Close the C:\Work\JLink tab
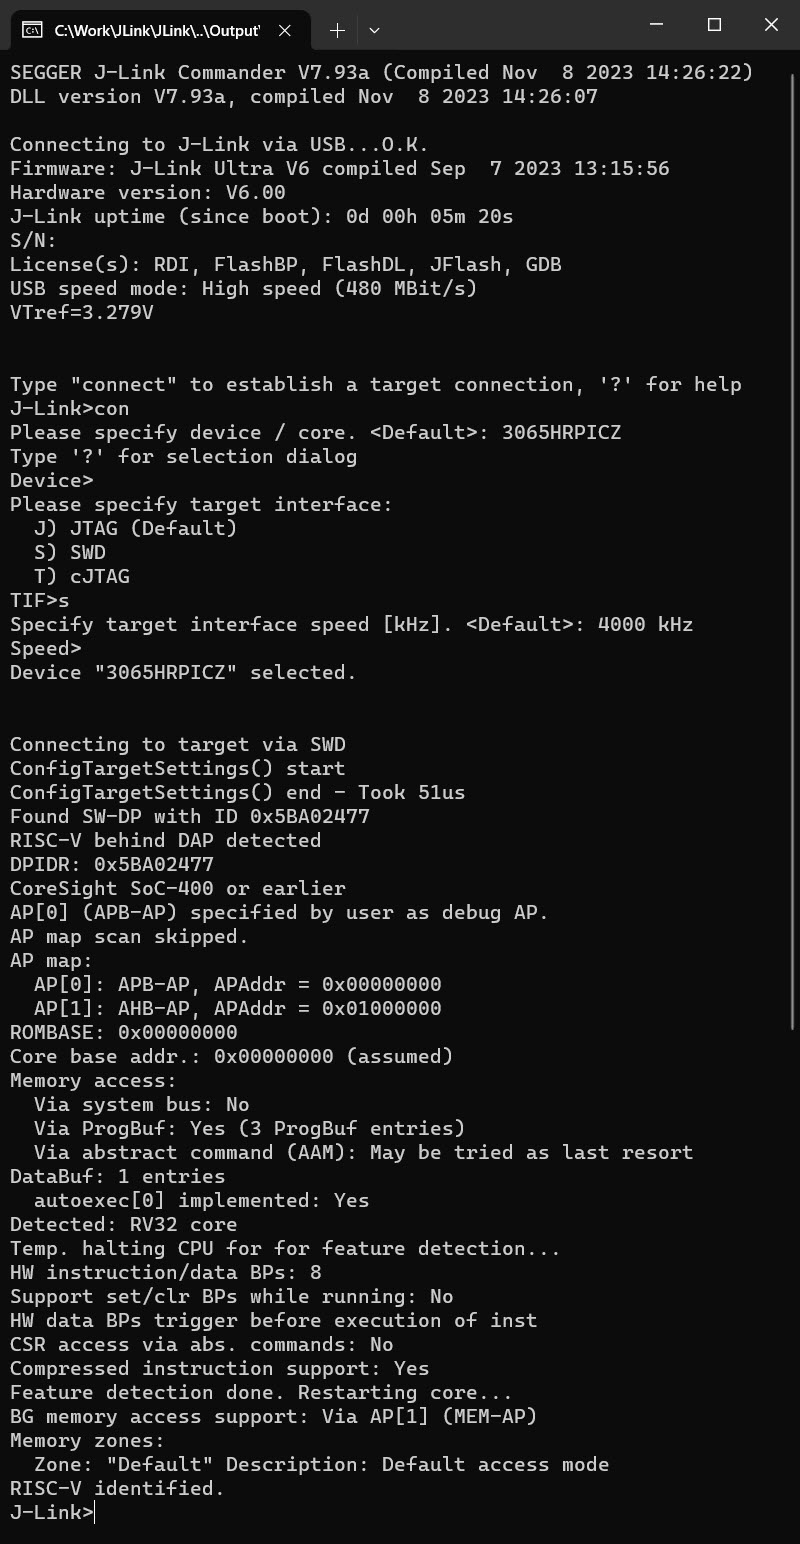Image resolution: width=800 pixels, height=1544 pixels. tap(285, 30)
